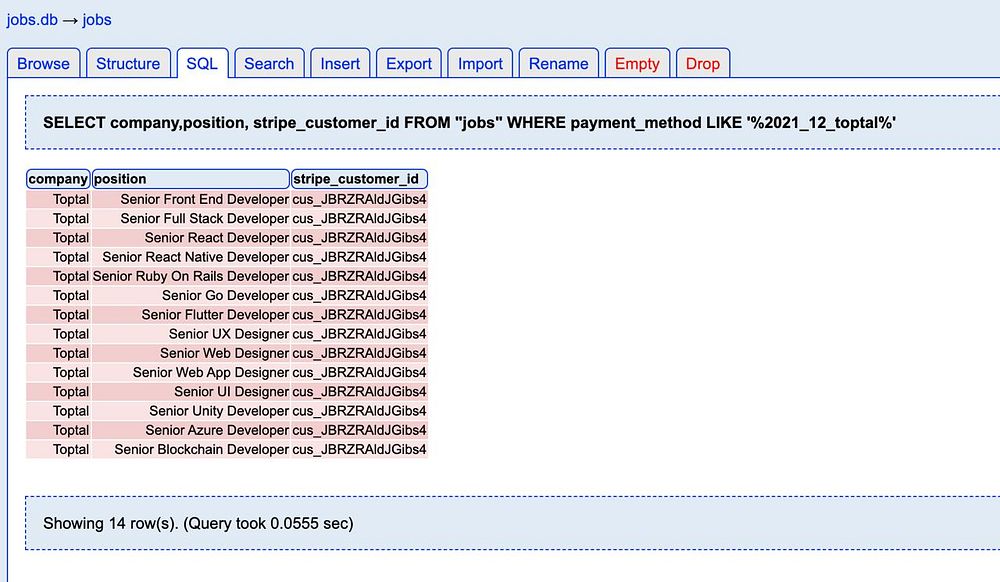The width and height of the screenshot is (1000, 582).
Task: Select the Senior Unity Developer cell
Action: (x=191, y=411)
